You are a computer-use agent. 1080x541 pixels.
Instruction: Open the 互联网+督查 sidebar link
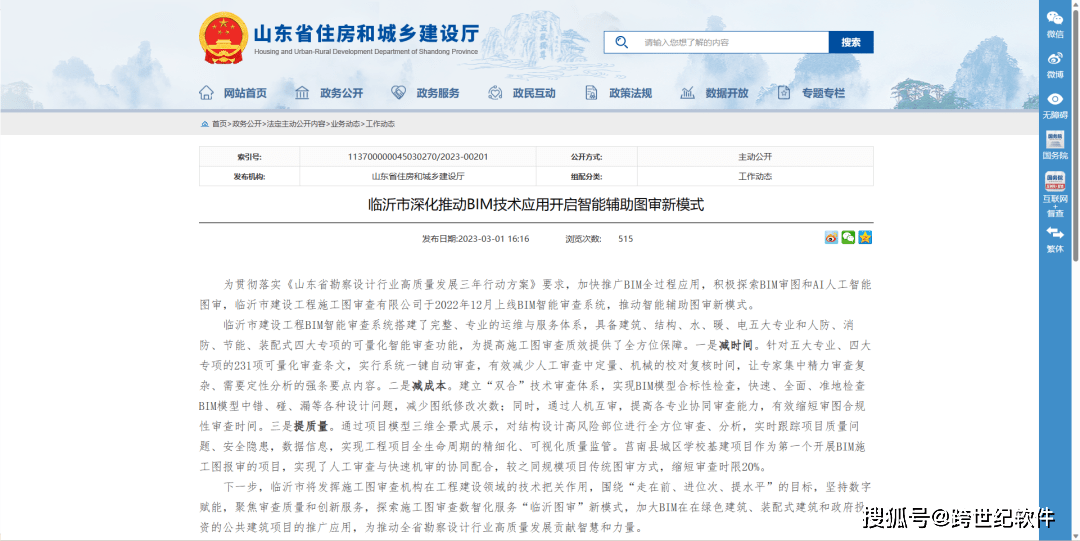coord(1055,194)
